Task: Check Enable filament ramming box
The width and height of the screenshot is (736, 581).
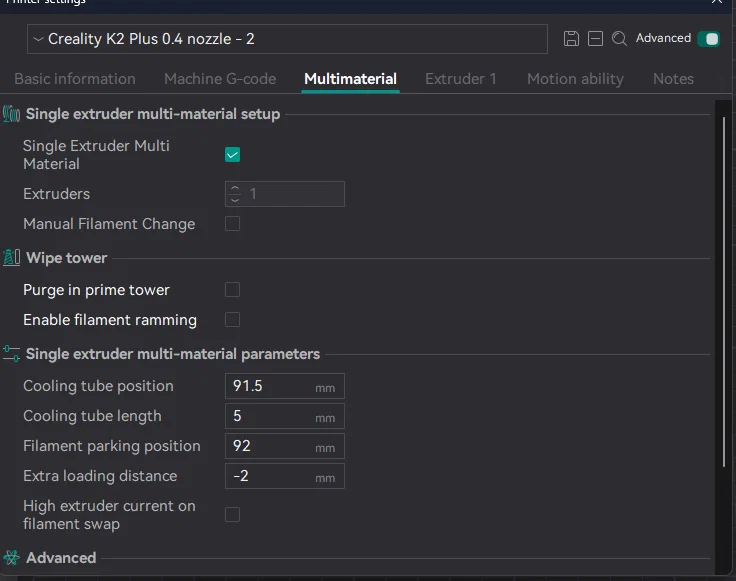Action: [232, 320]
